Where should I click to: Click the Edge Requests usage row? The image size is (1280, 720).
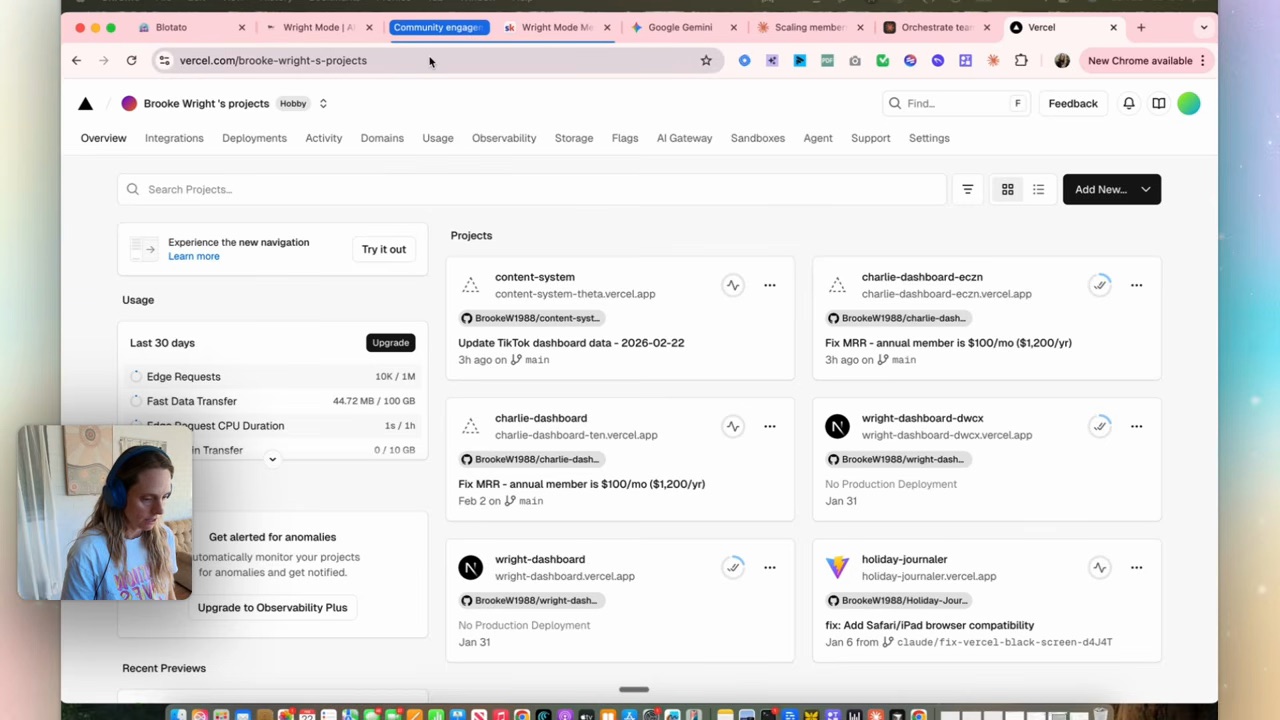pyautogui.click(x=272, y=376)
